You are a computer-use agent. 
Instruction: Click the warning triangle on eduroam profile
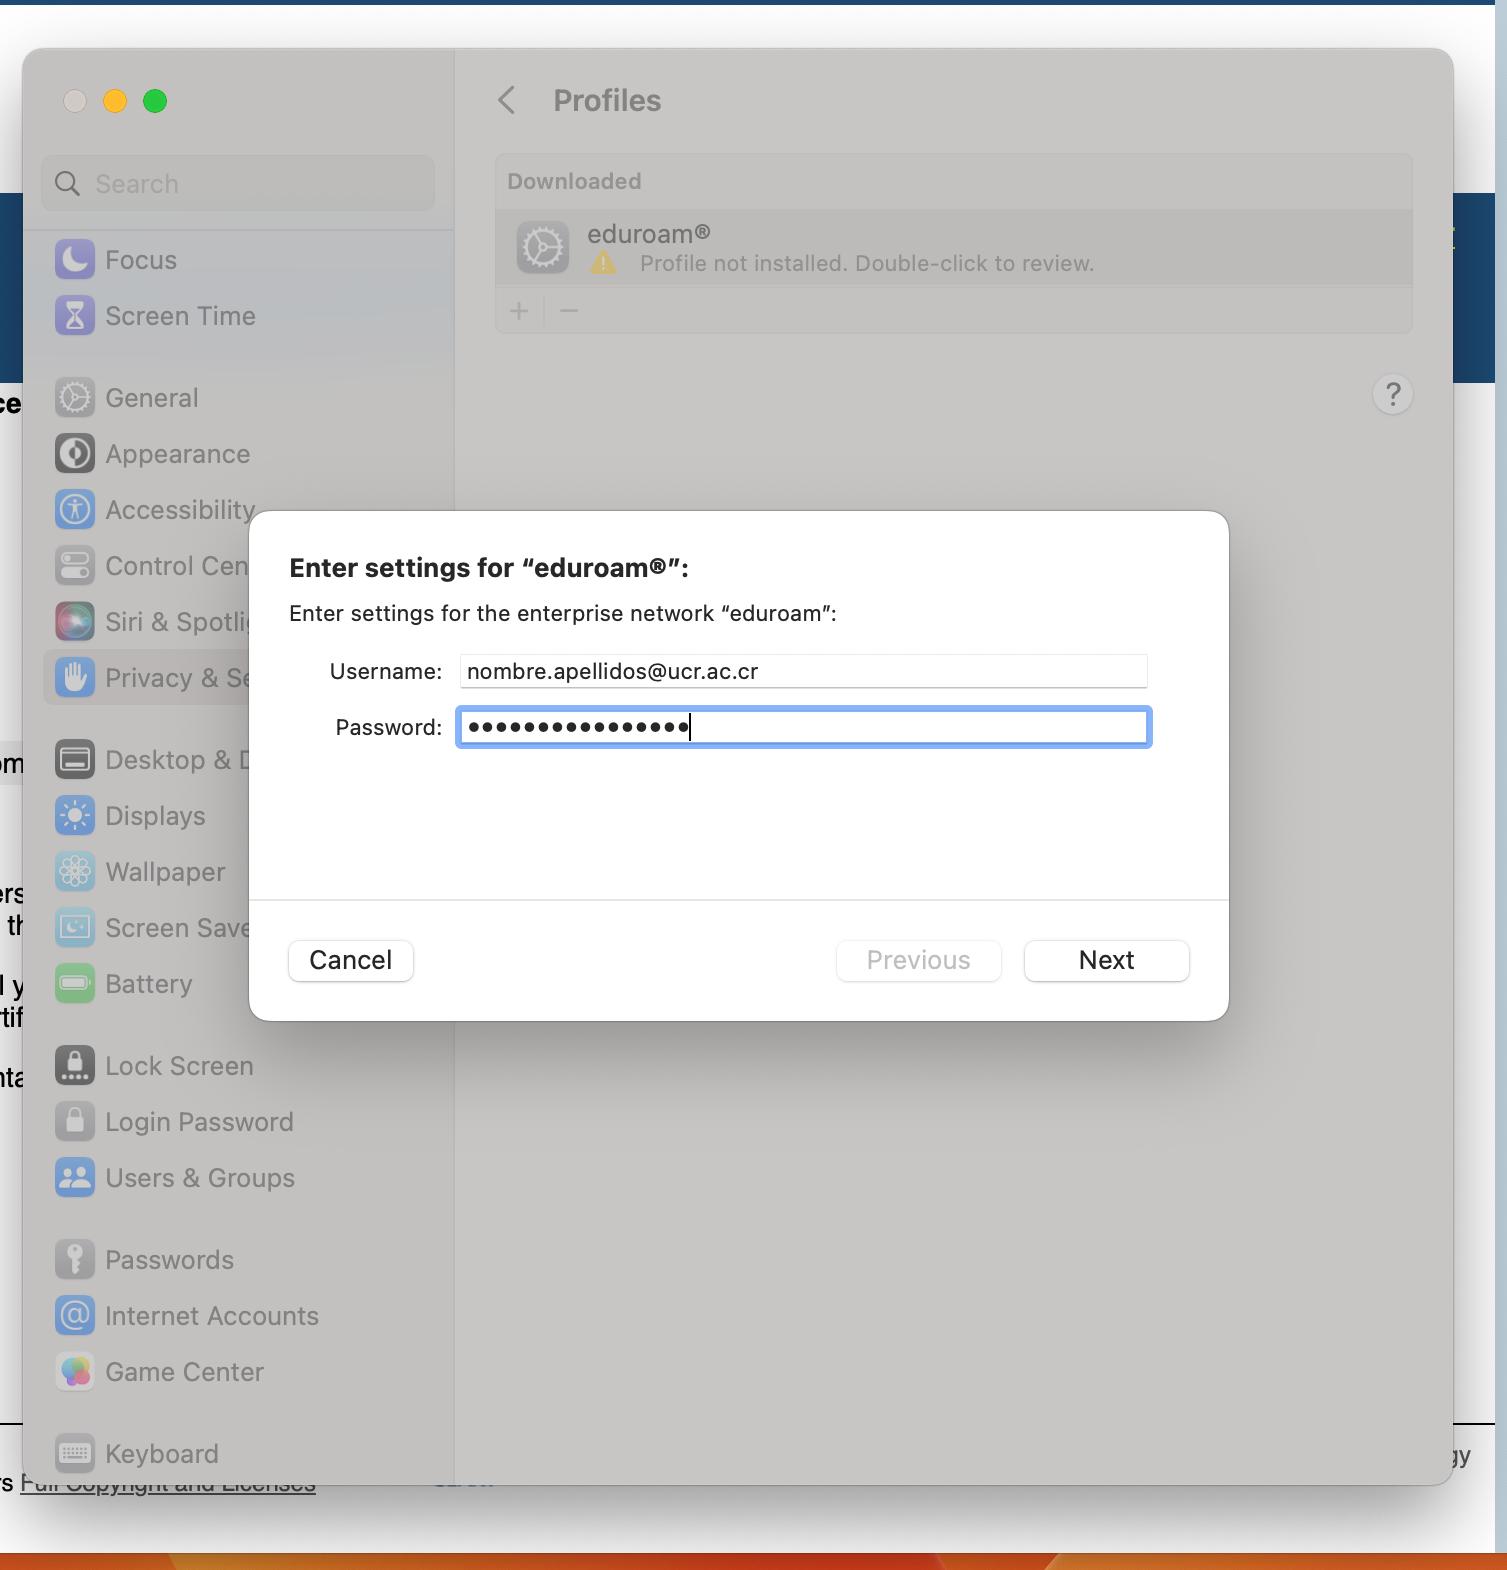[x=603, y=263]
